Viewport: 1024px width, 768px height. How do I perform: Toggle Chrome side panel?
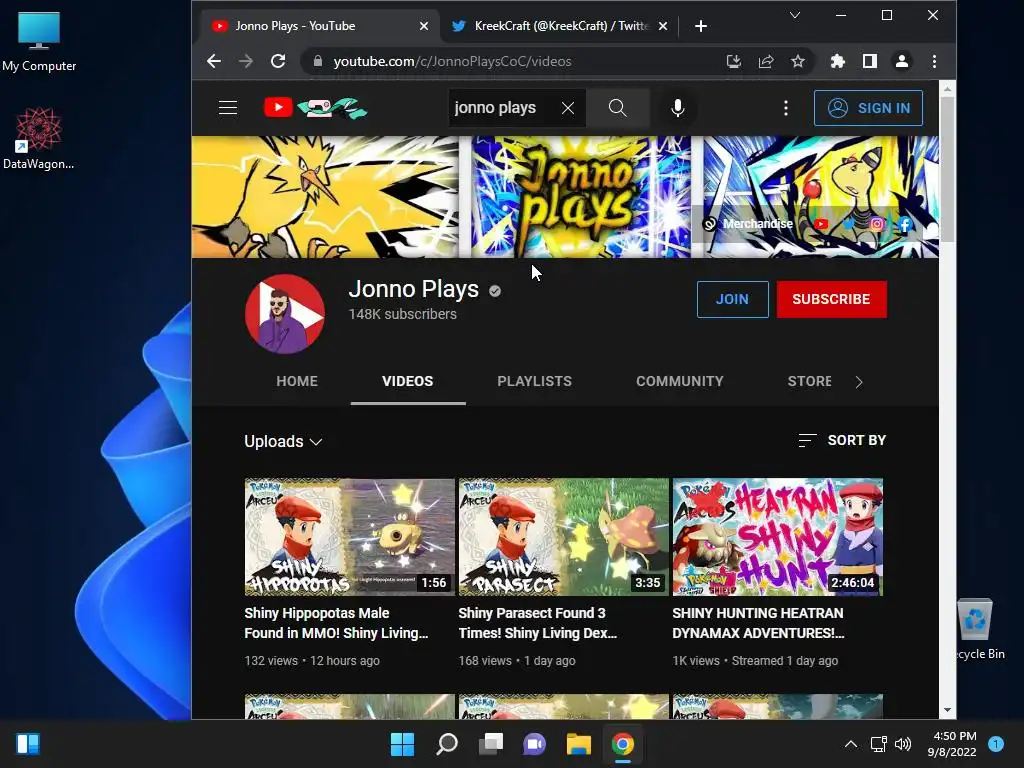click(869, 61)
